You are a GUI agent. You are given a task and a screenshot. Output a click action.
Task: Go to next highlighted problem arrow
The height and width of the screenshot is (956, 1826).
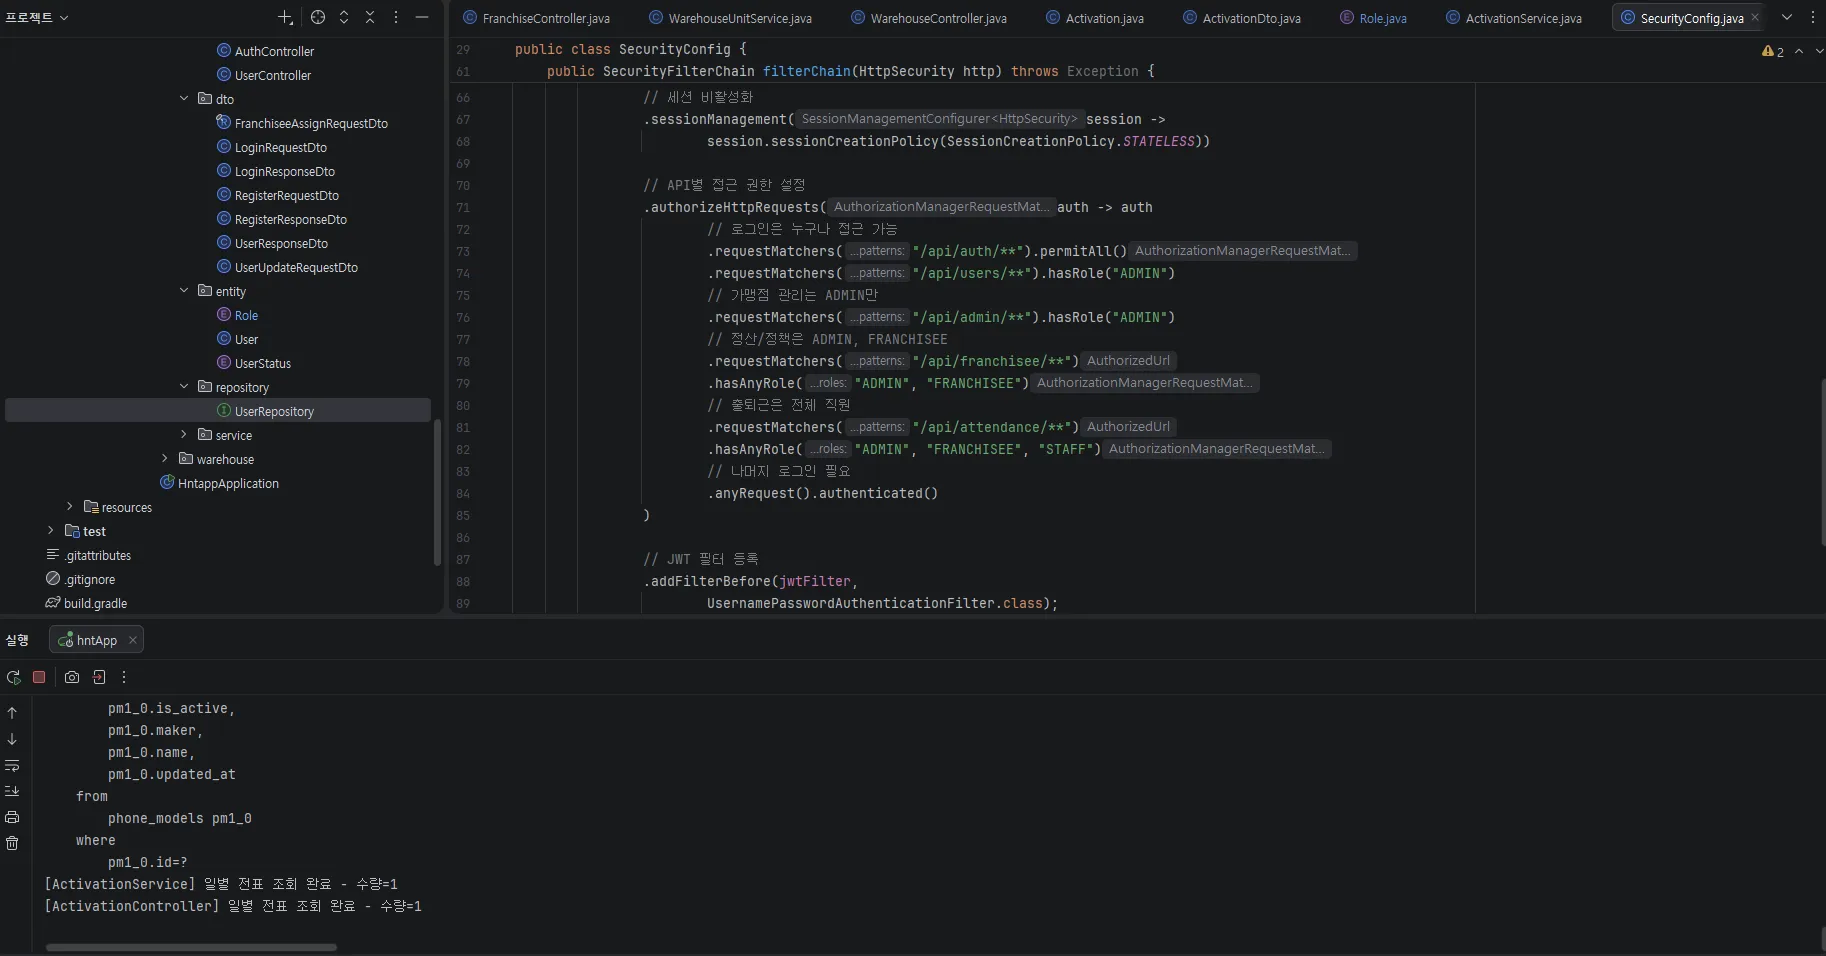(x=1819, y=51)
